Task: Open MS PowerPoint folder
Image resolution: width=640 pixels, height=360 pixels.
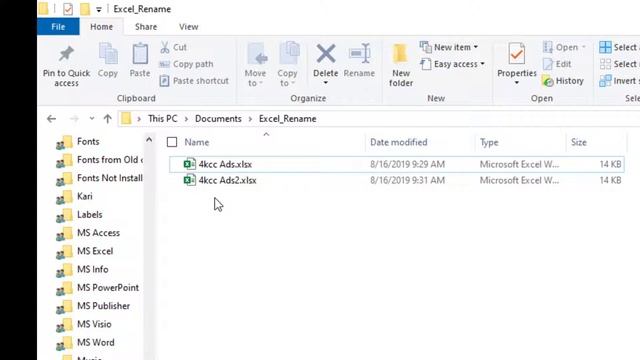Action: point(108,288)
